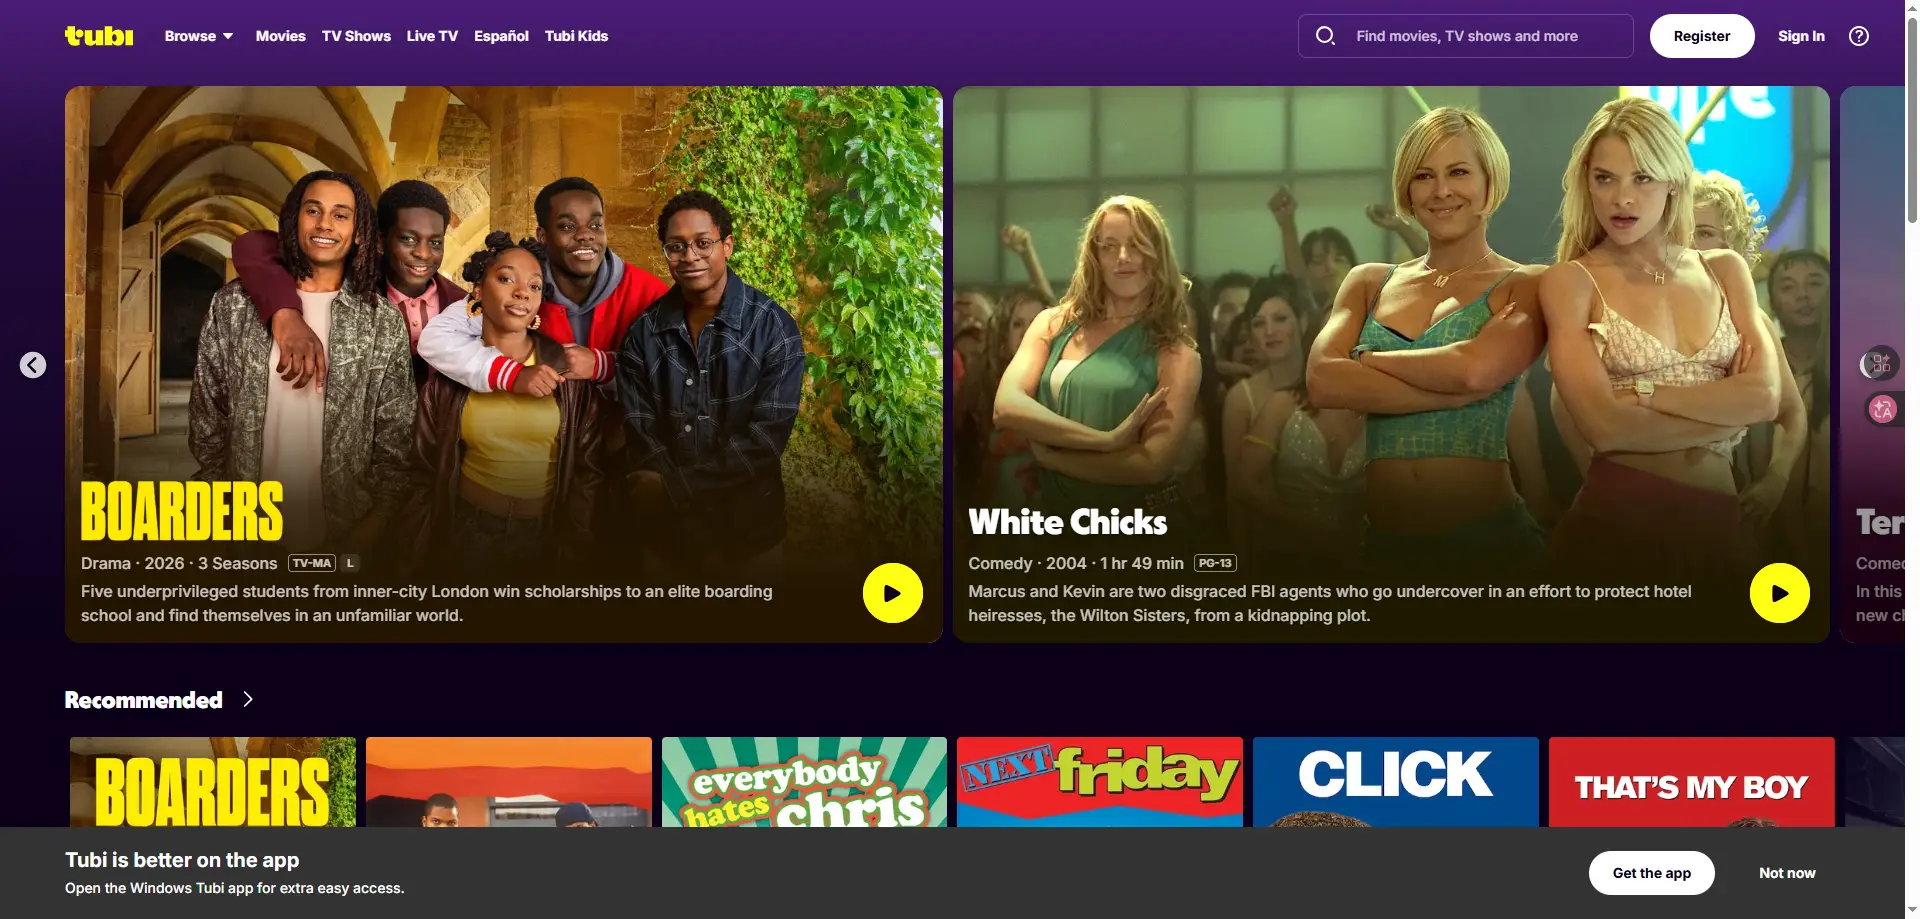
Task: Click the page vertical scrollbar
Action: [x=1912, y=460]
